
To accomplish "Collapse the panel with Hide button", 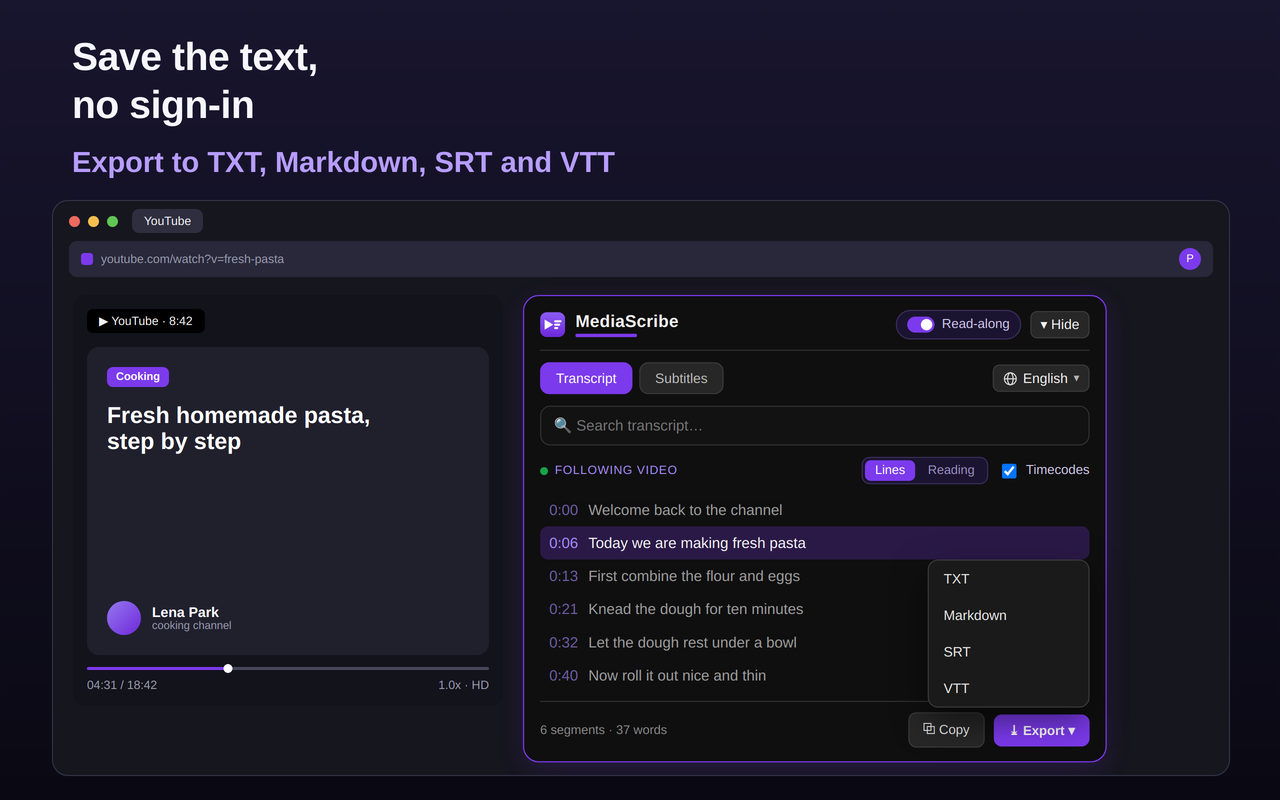I will [1060, 324].
